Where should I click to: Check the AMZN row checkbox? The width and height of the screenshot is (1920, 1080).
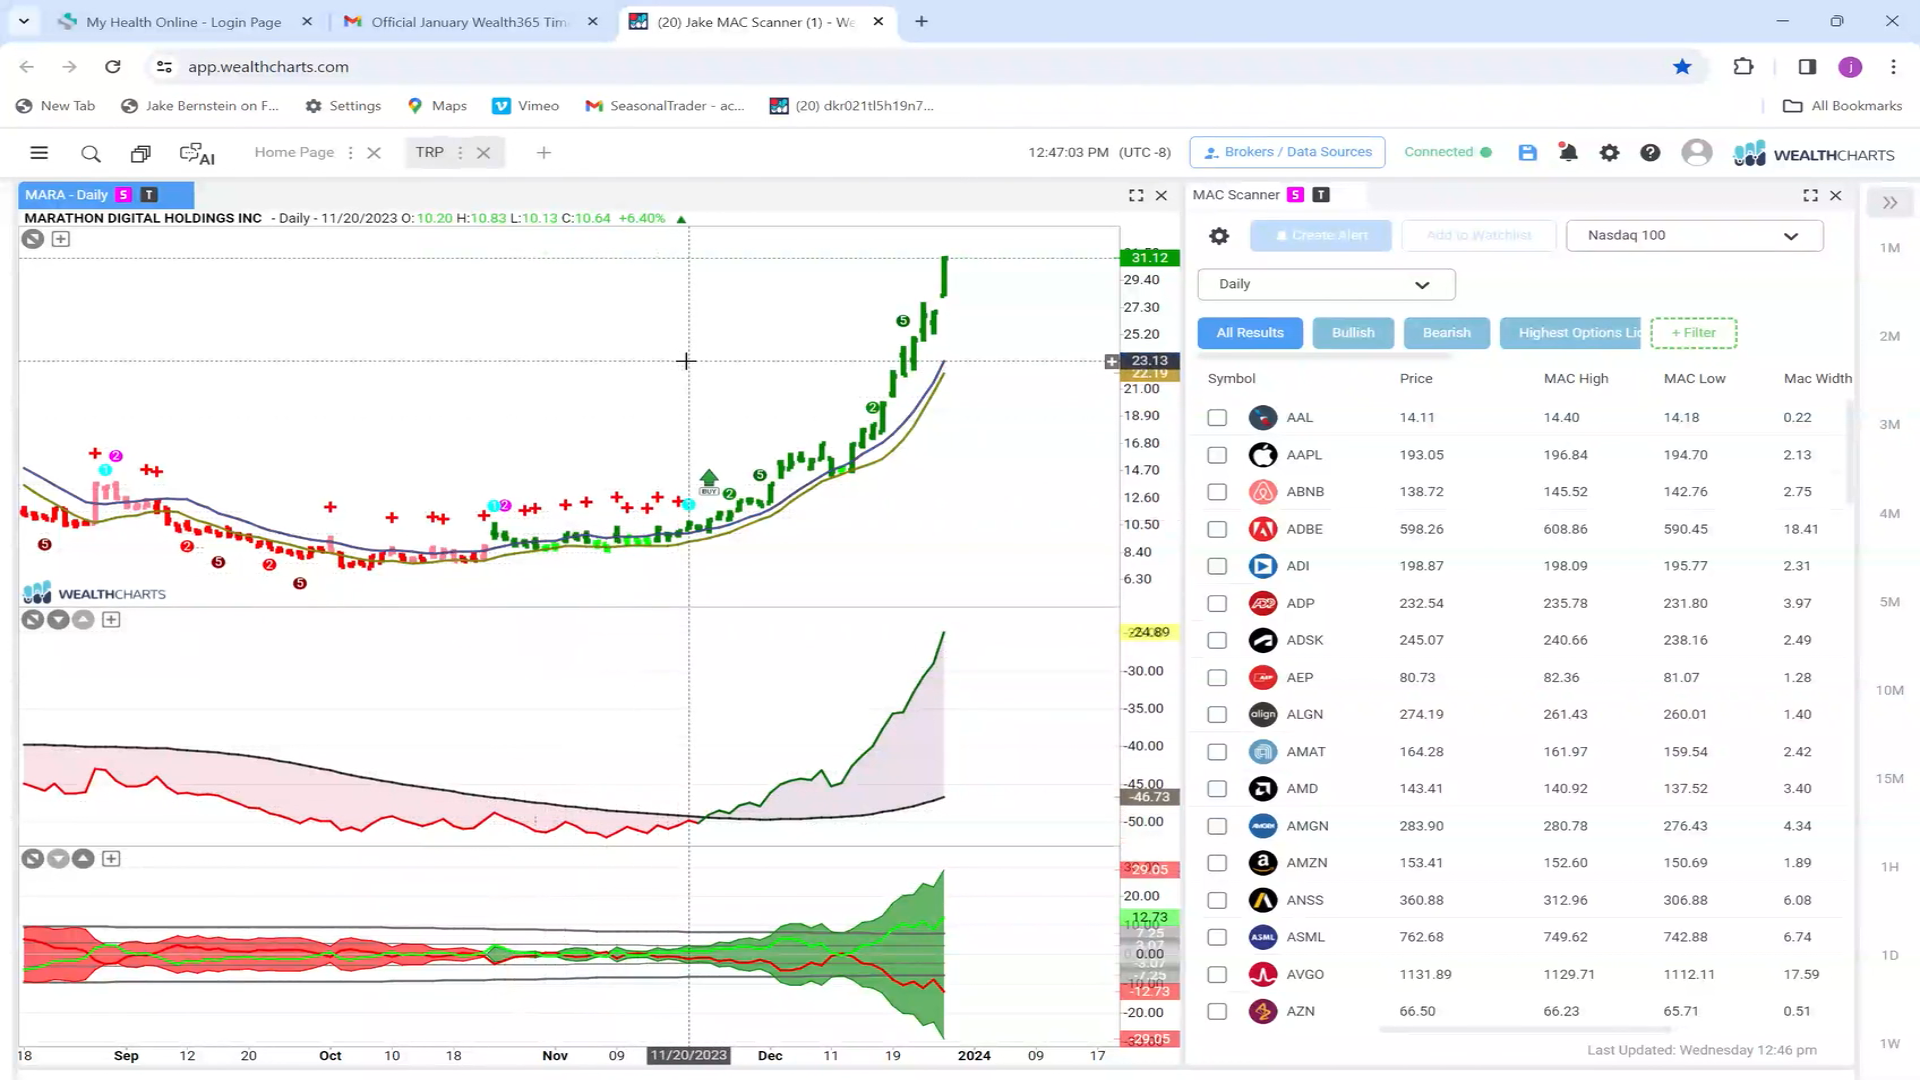(1217, 863)
